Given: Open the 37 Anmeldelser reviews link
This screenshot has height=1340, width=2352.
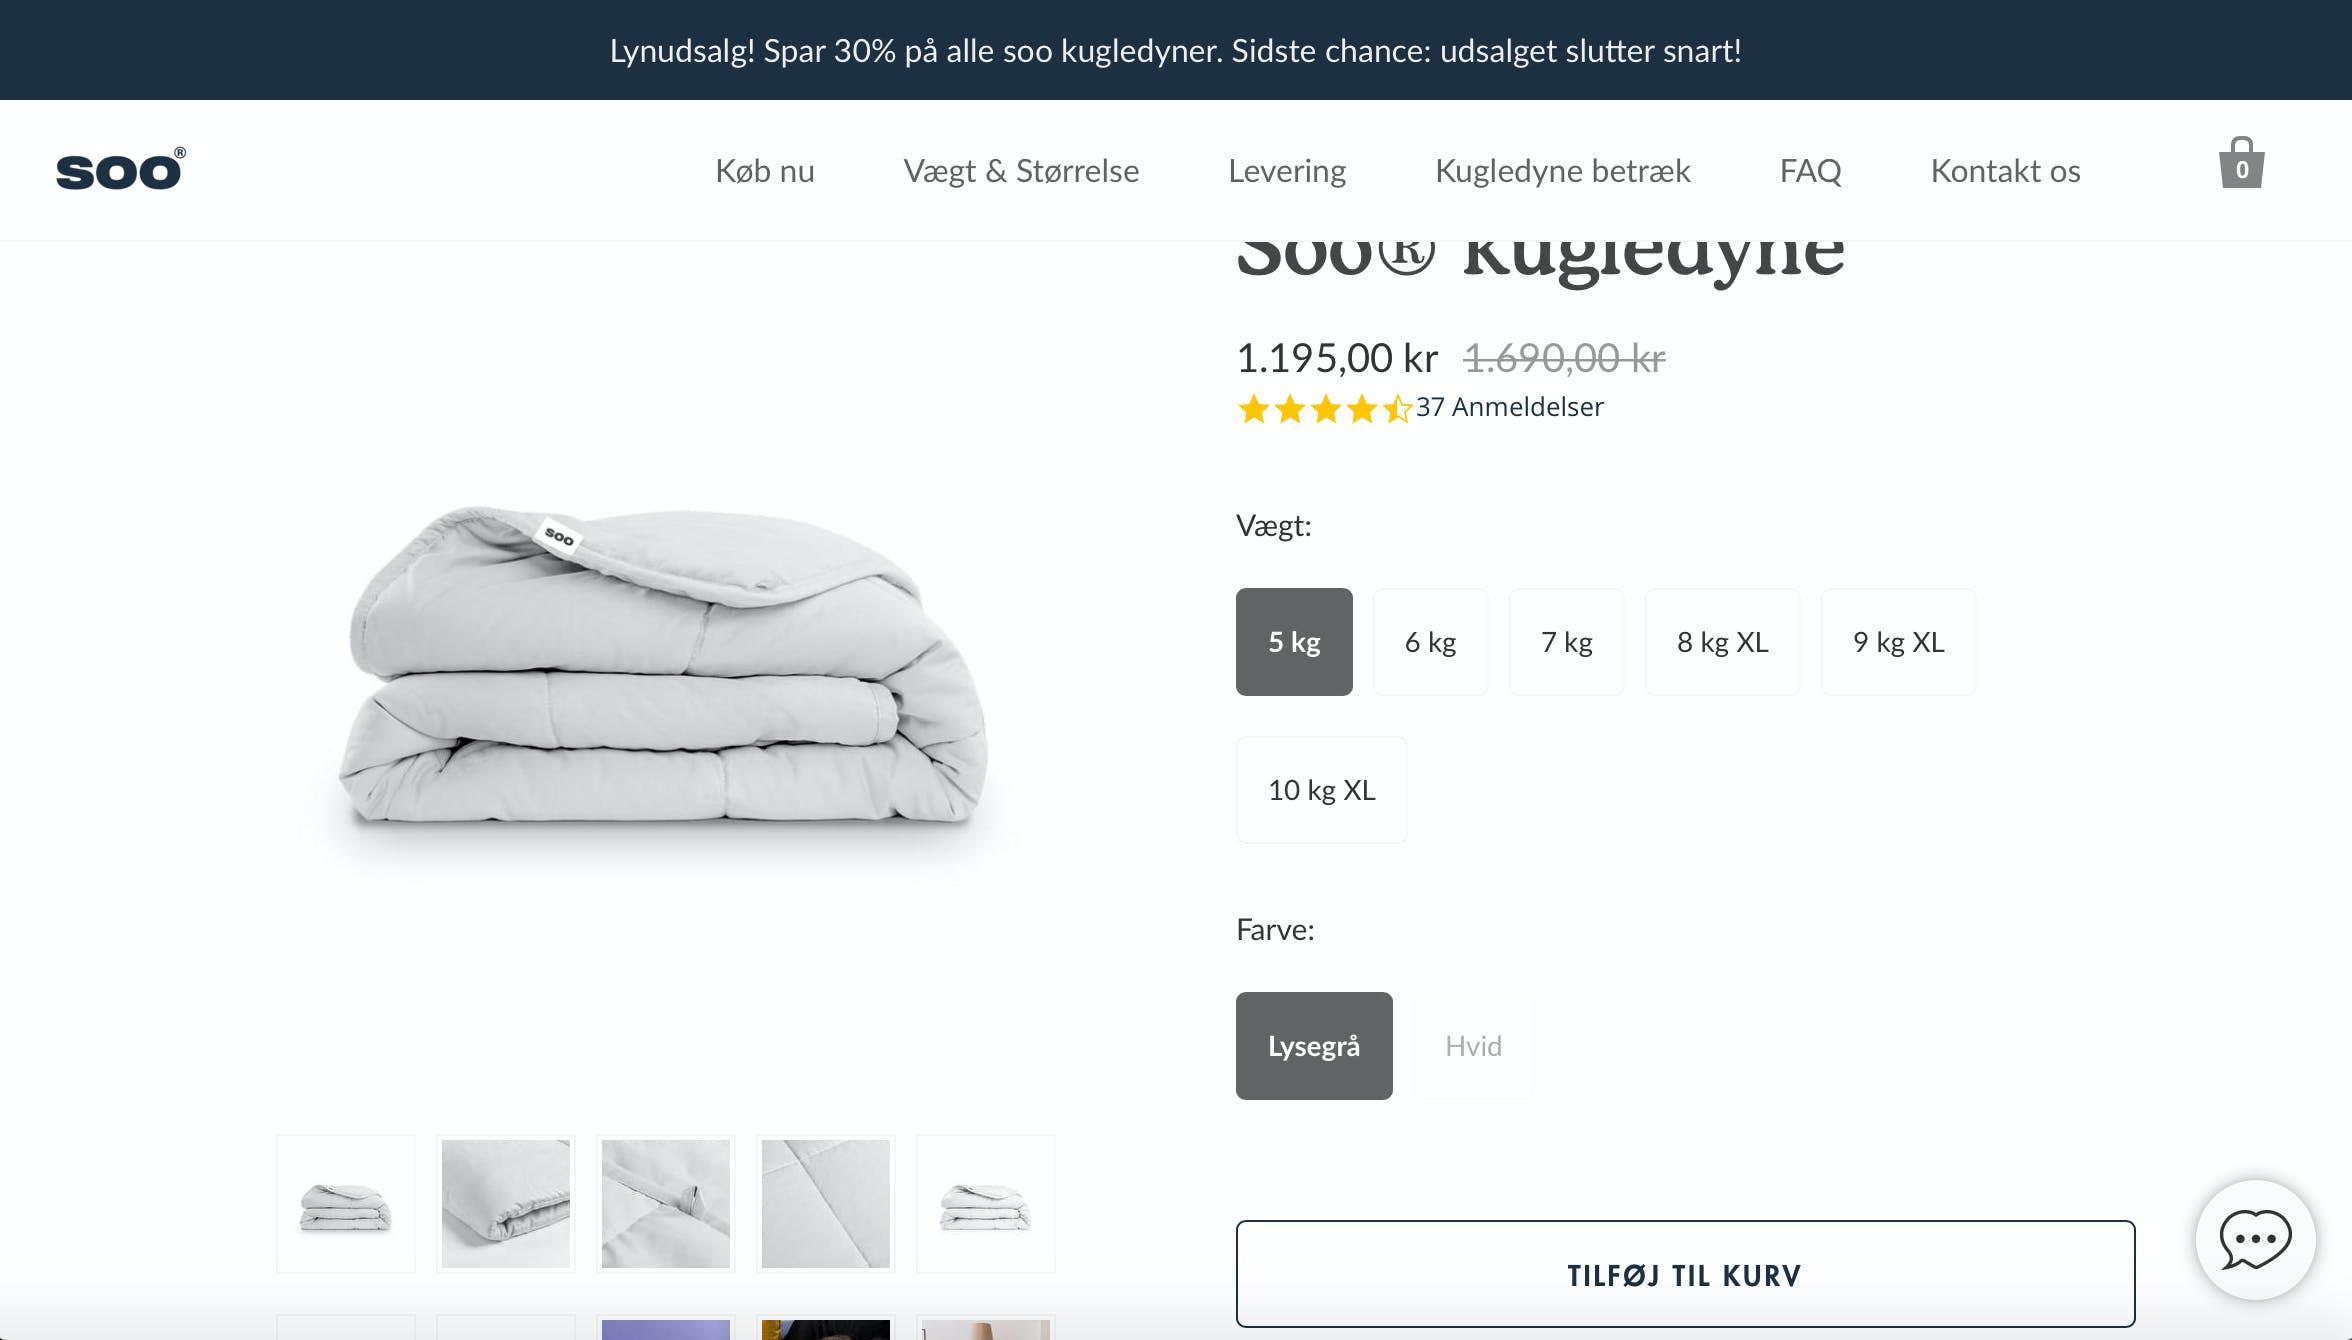Looking at the screenshot, I should coord(1509,407).
